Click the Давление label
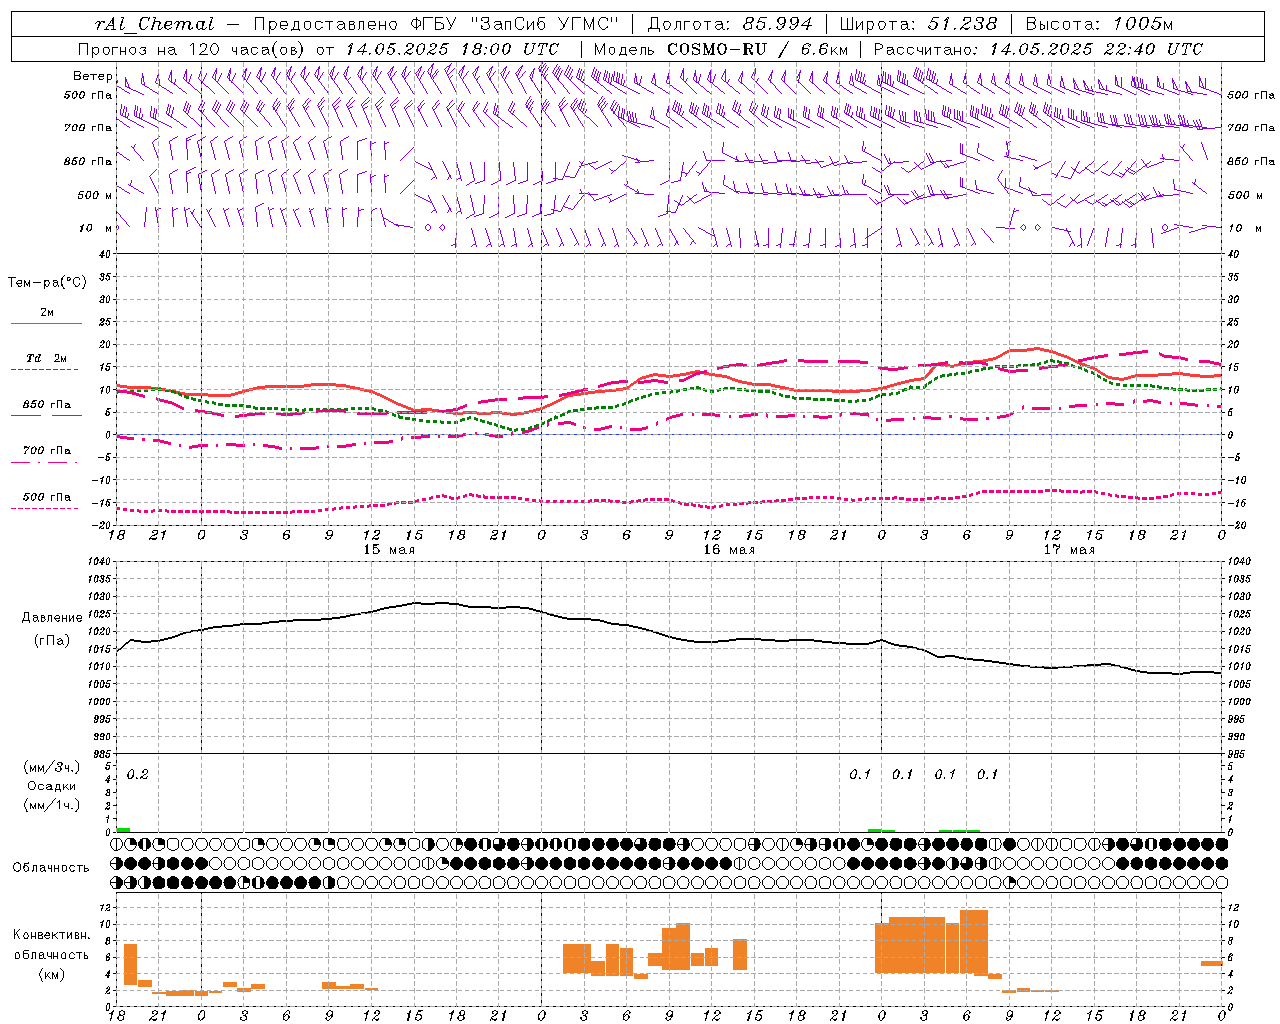Viewport: 1280px width, 1024px height. 52,618
